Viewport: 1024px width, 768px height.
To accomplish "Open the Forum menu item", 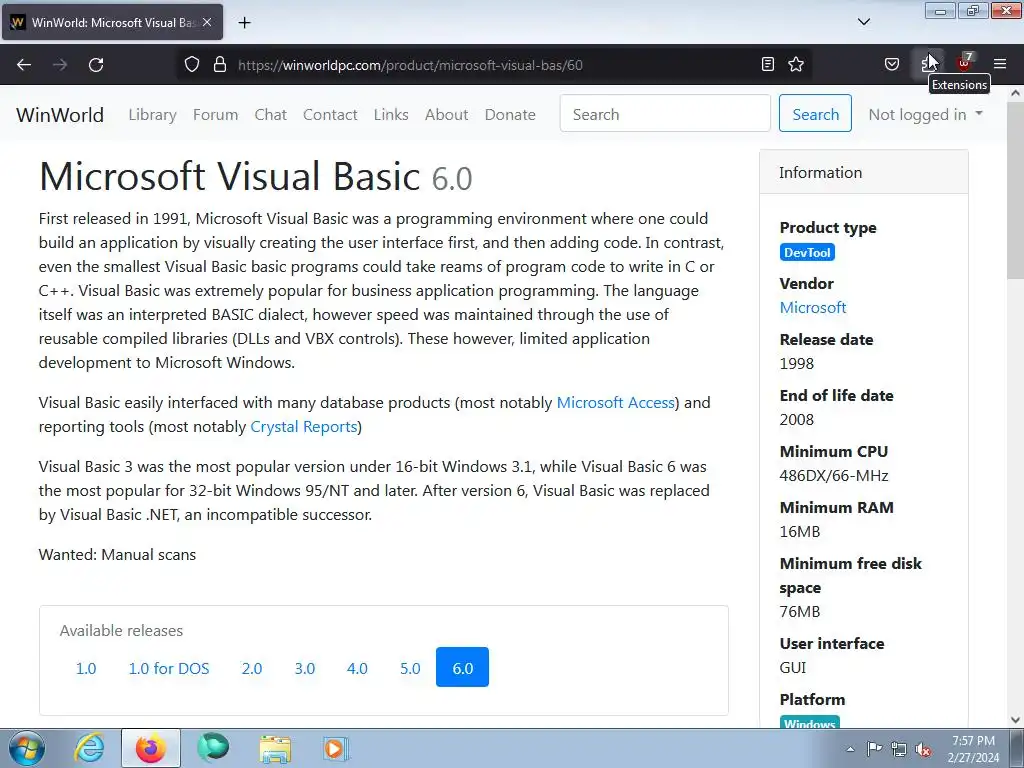I will point(216,114).
